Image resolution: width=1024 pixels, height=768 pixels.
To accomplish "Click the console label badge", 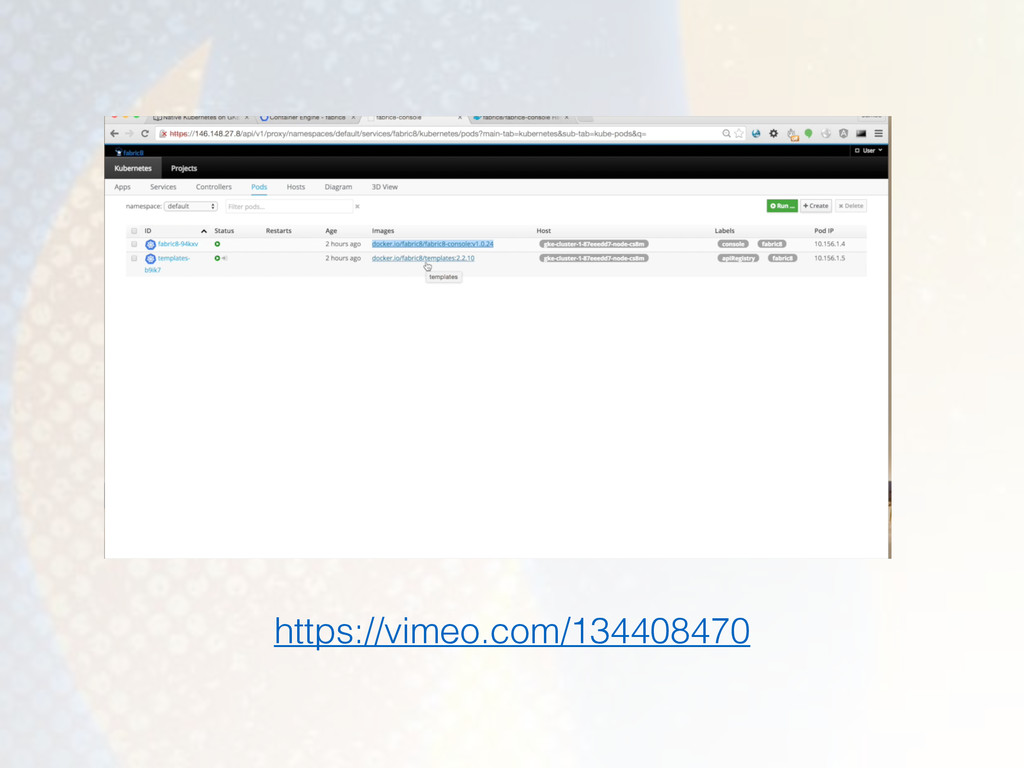I will [733, 244].
